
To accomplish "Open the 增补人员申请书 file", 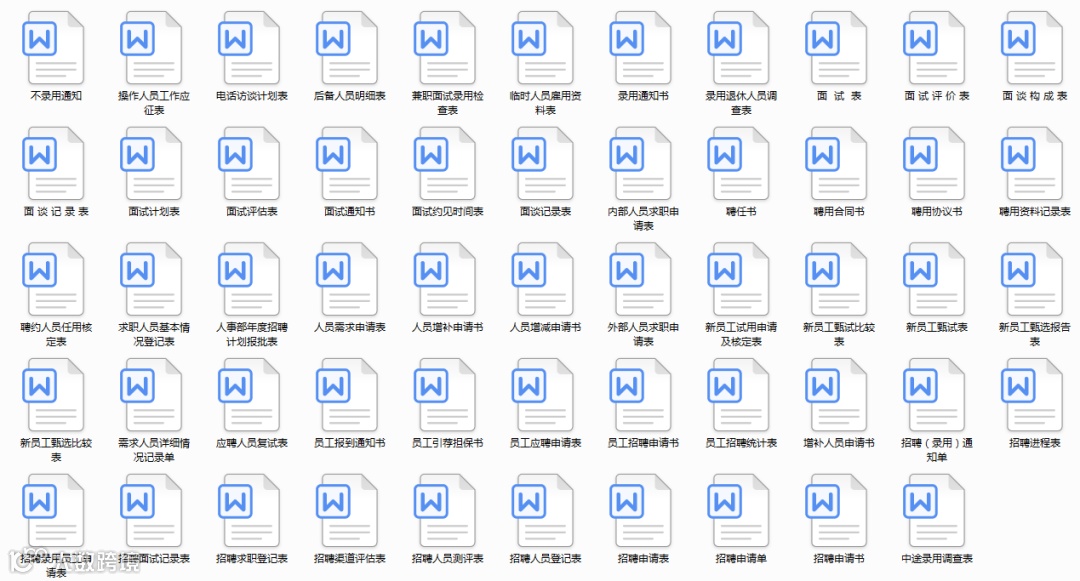I will [x=838, y=396].
